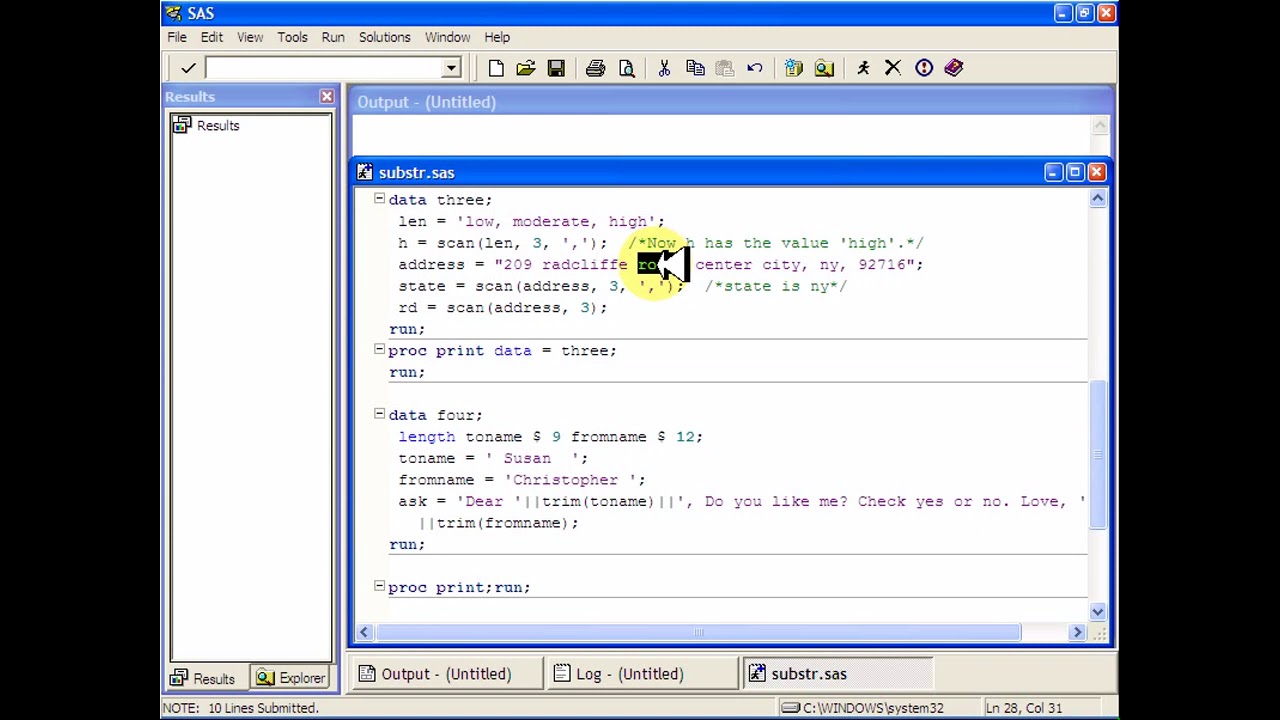
Task: Collapse the 'data four' code block
Action: tap(379, 414)
